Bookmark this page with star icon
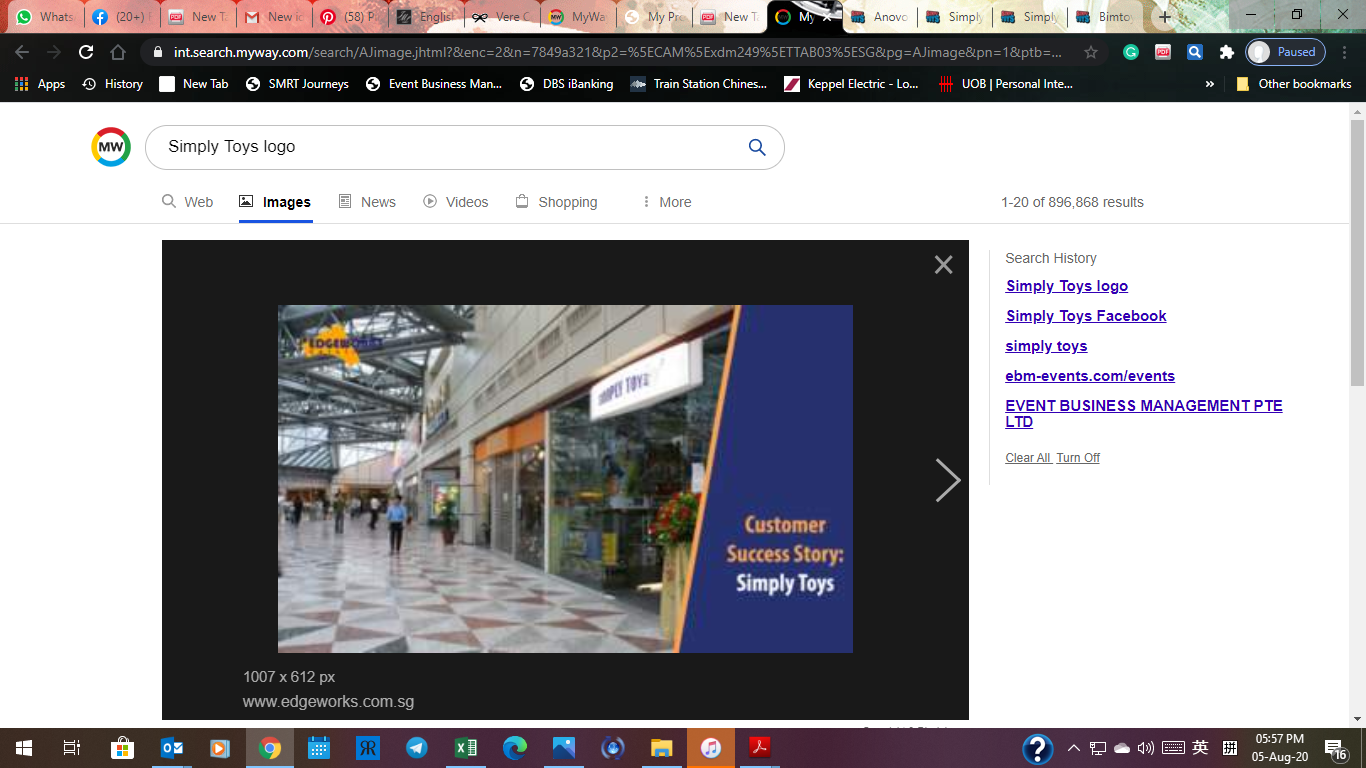Viewport: 1366px width, 768px height. (x=1091, y=52)
